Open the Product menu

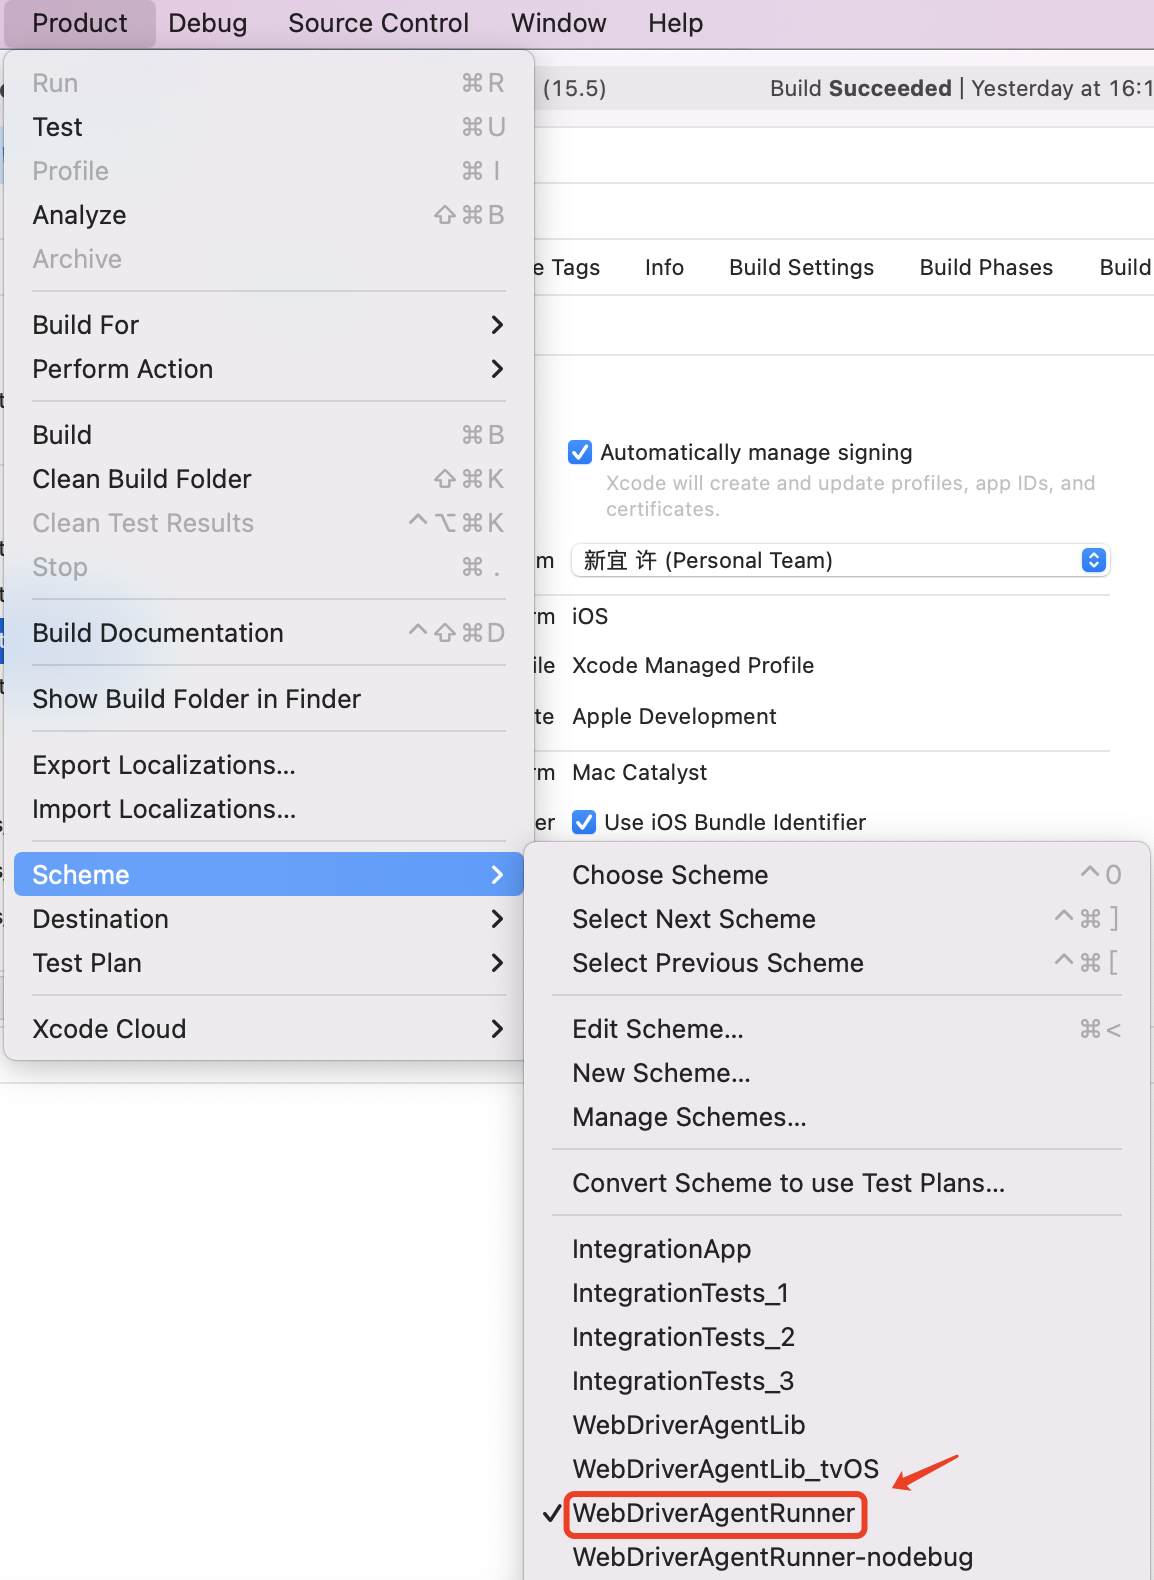[80, 23]
